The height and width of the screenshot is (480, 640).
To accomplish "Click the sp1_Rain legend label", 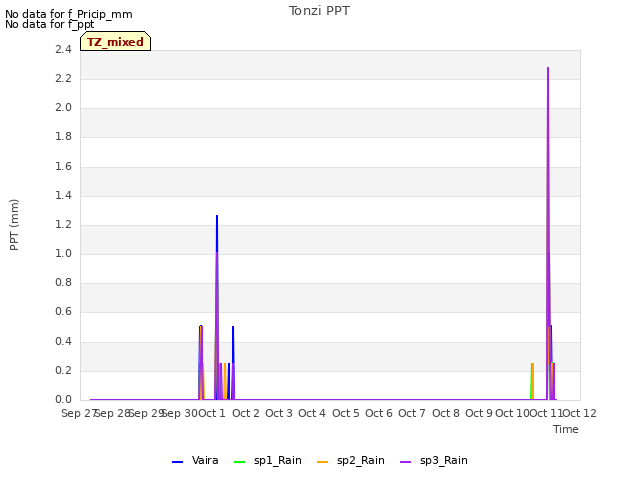I will 278,461.
